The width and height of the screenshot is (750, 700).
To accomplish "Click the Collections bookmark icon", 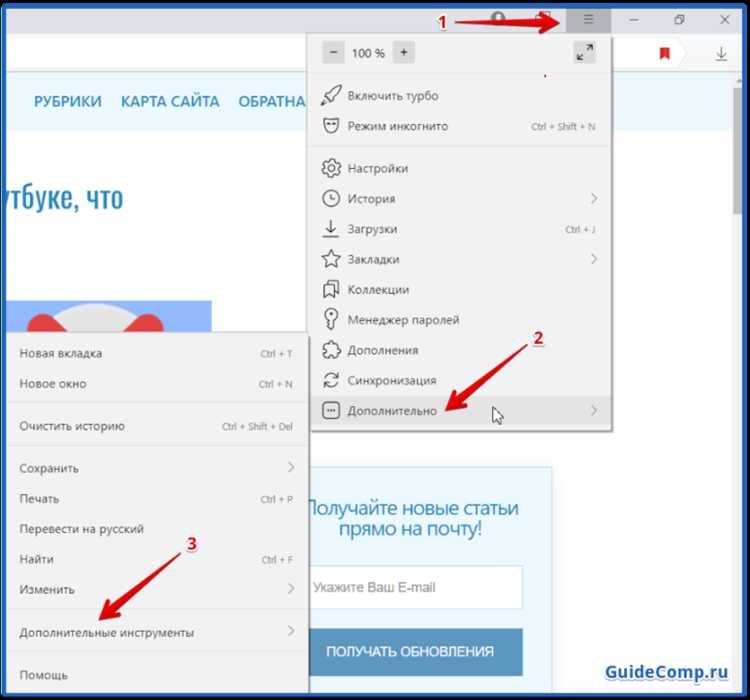I will [x=331, y=289].
